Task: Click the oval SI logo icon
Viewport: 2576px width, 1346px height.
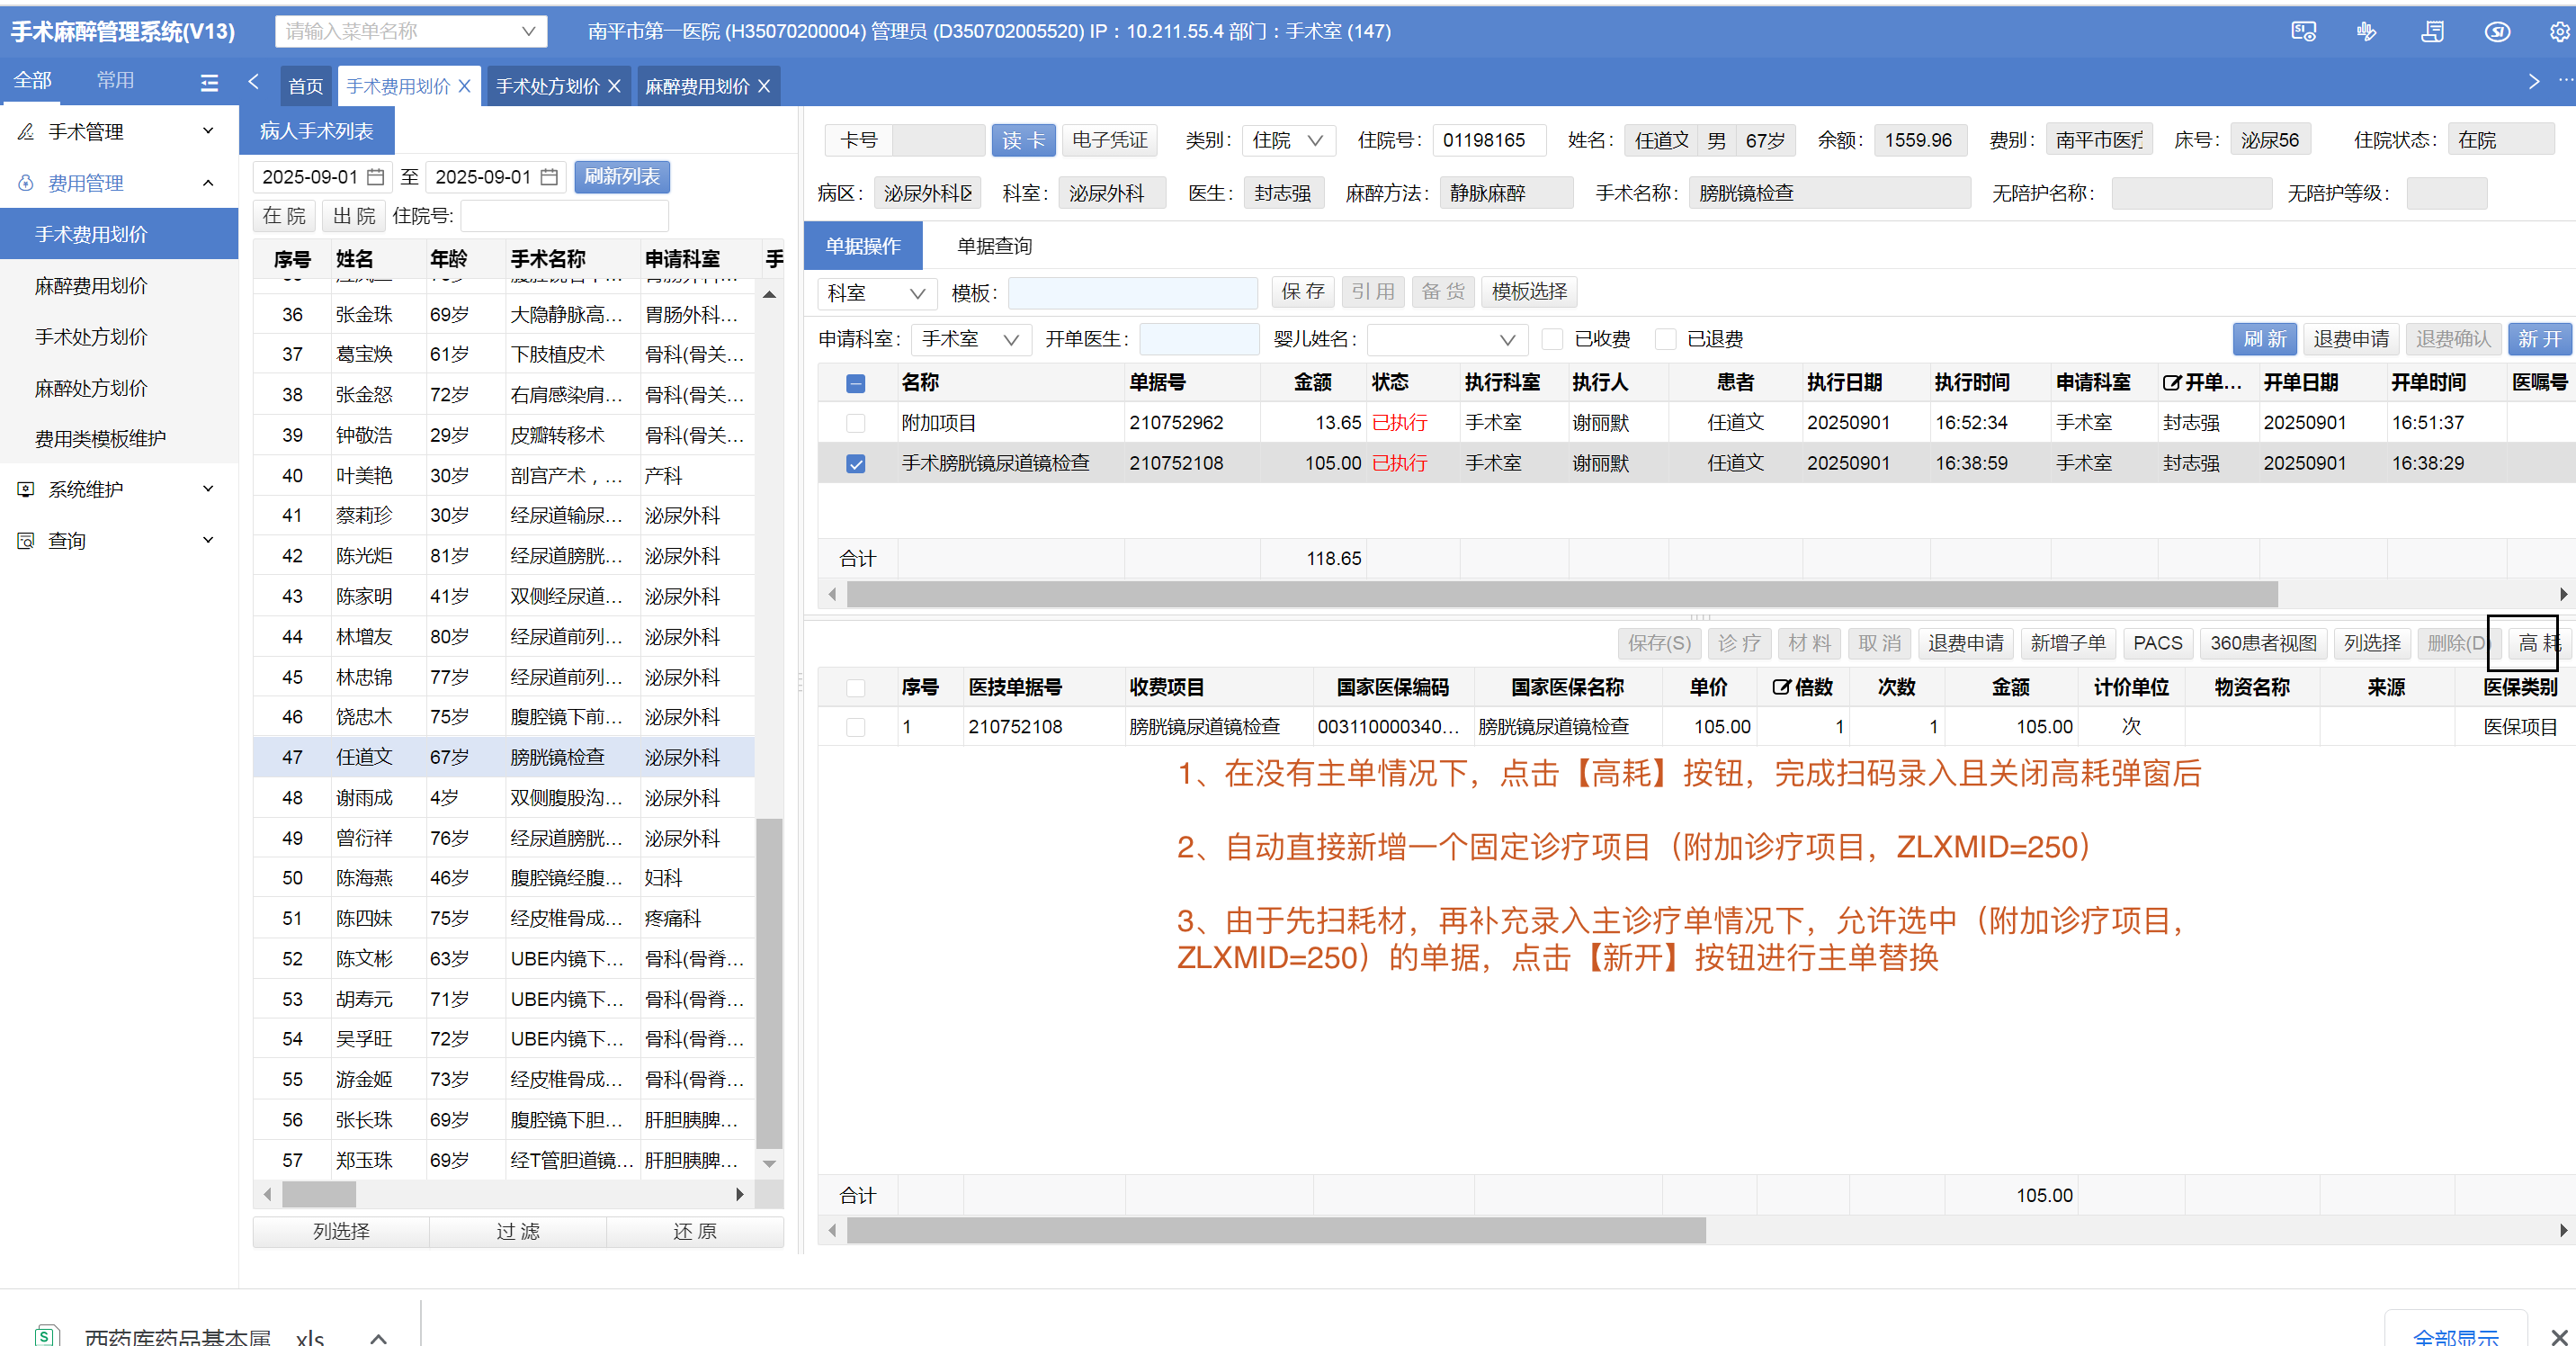Action: [2497, 32]
